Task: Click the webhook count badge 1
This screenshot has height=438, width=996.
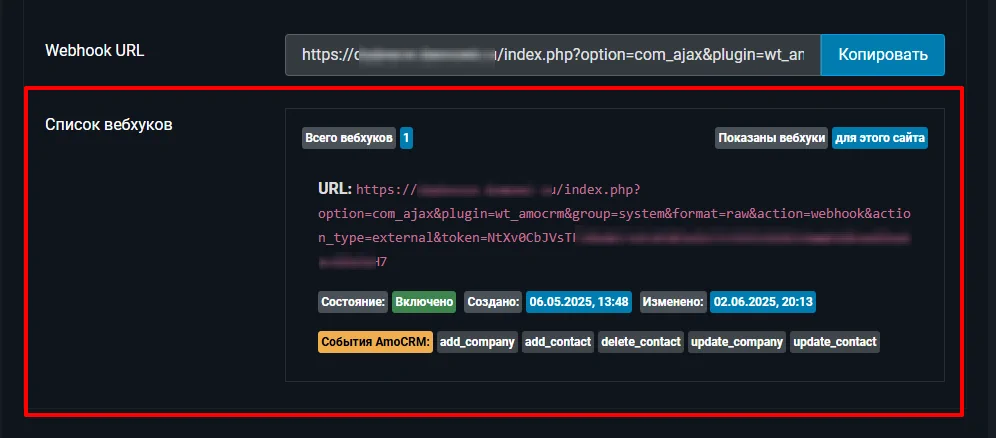Action: click(407, 138)
